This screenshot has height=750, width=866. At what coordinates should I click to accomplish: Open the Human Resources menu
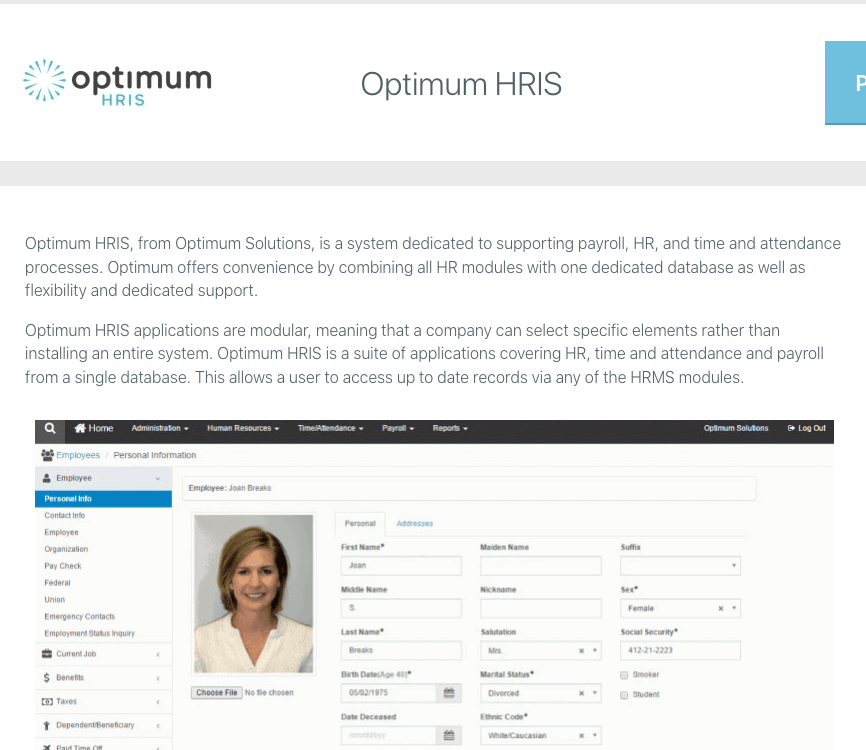pos(243,428)
